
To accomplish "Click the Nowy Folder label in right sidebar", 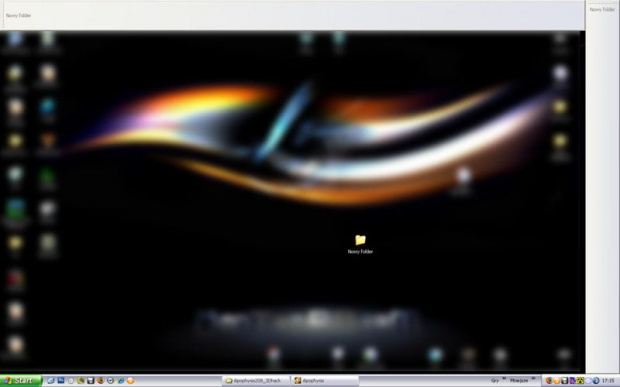I will (602, 9).
